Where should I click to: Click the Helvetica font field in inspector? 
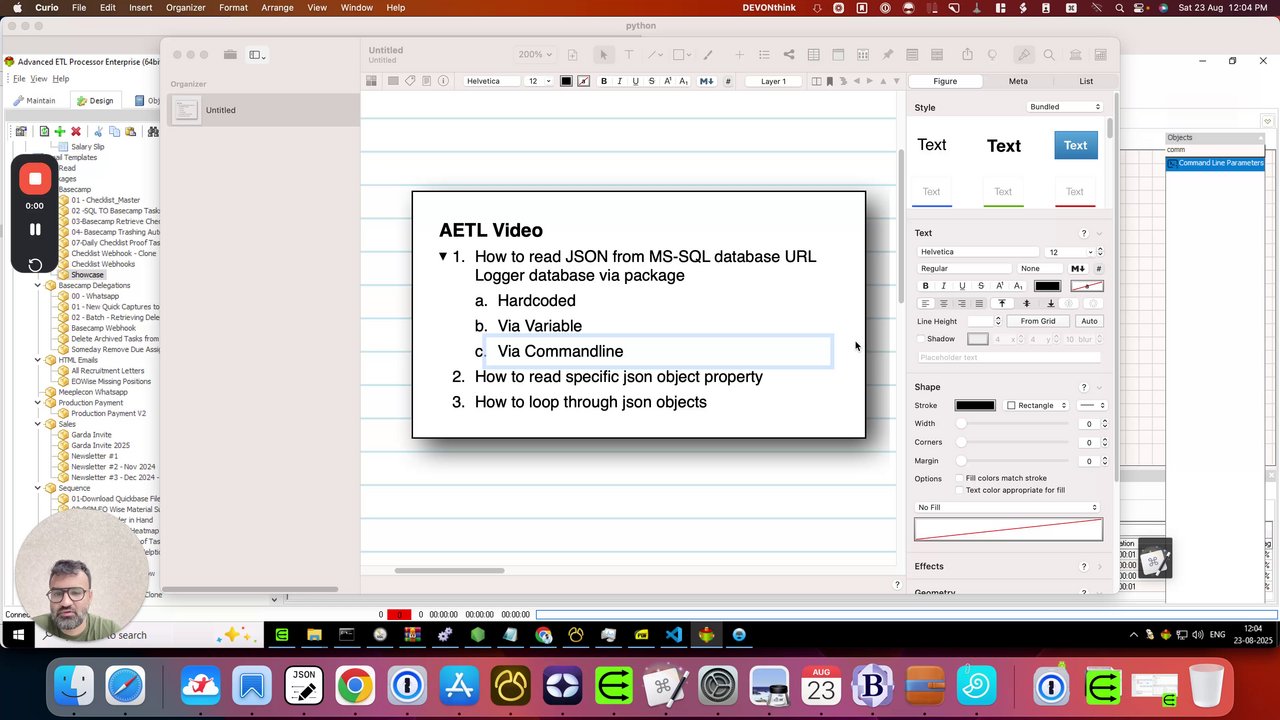[x=978, y=252]
